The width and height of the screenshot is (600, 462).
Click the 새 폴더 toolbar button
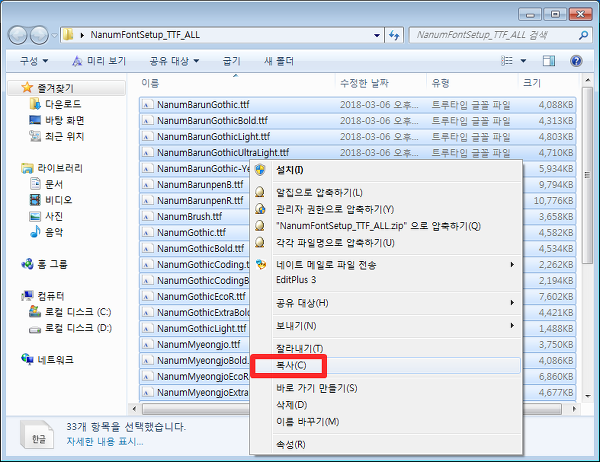click(279, 61)
